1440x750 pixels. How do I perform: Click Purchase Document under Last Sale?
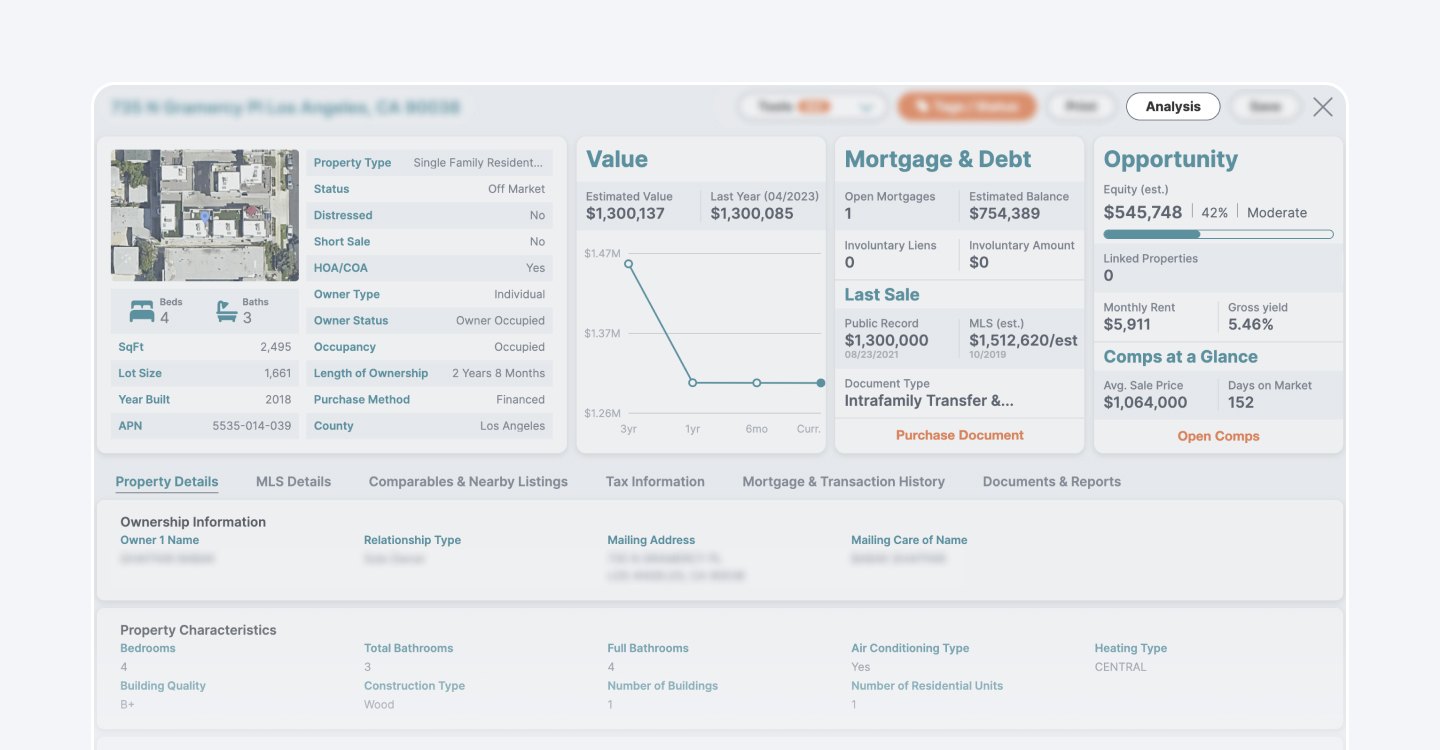pyautogui.click(x=959, y=435)
